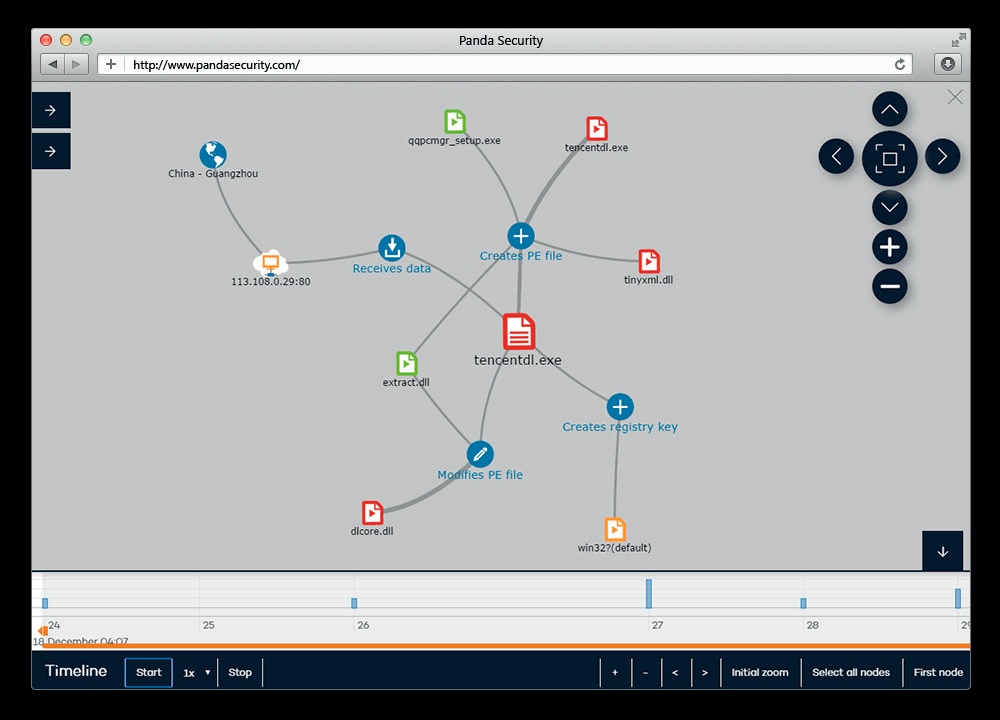This screenshot has width=1000, height=720.
Task: Reload the page with the refresh icon
Action: 900,64
